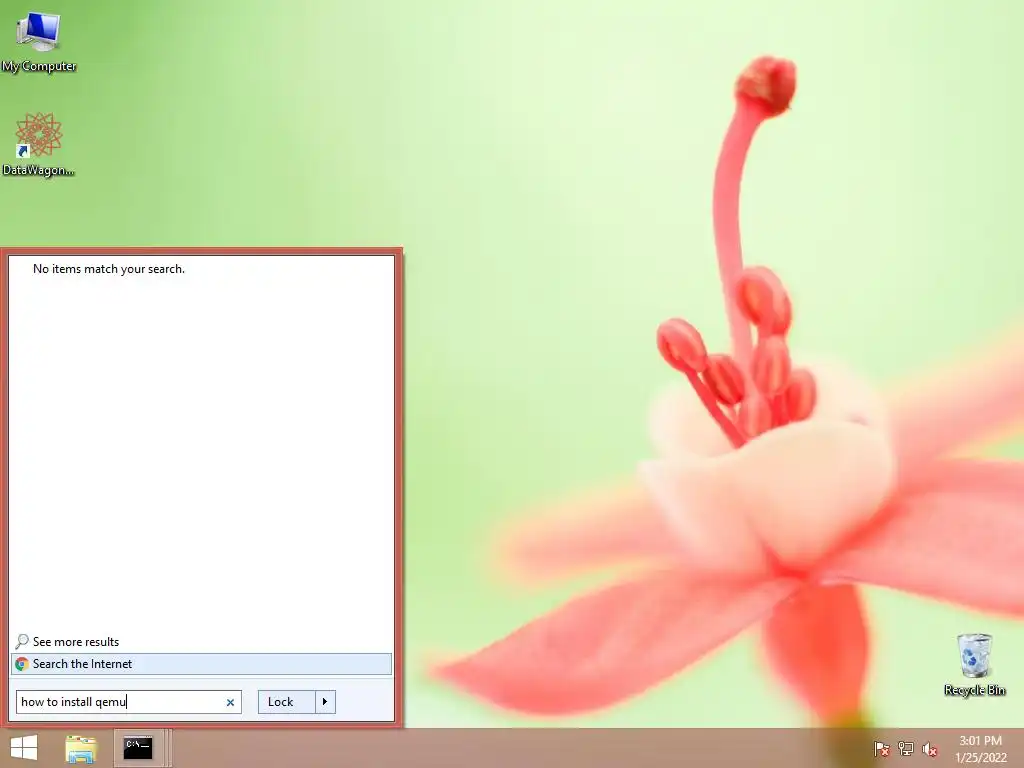Open the Recycle Bin icon
Viewport: 1024px width, 768px height.
pyautogui.click(x=974, y=664)
